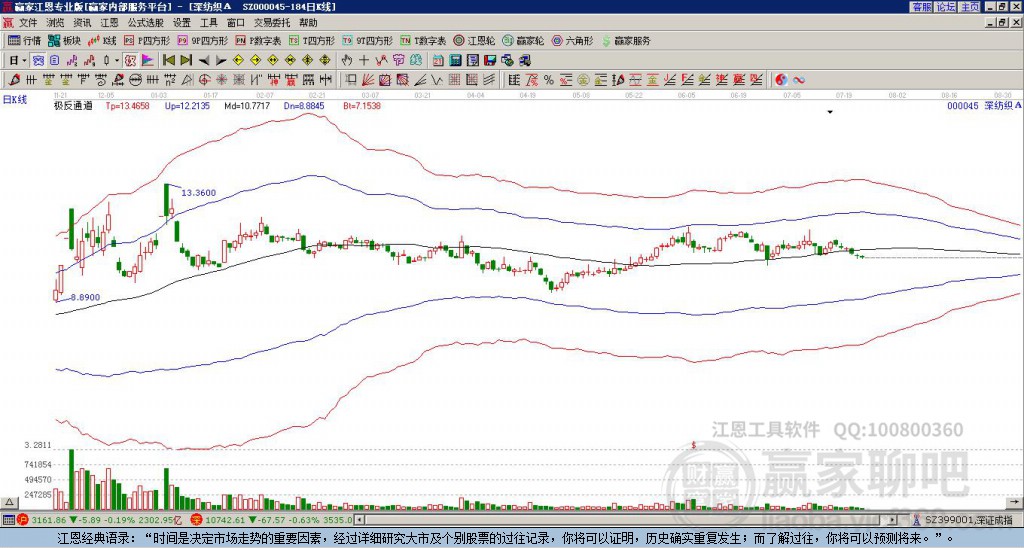
Task: Select the hand pan tool
Action: (346, 61)
